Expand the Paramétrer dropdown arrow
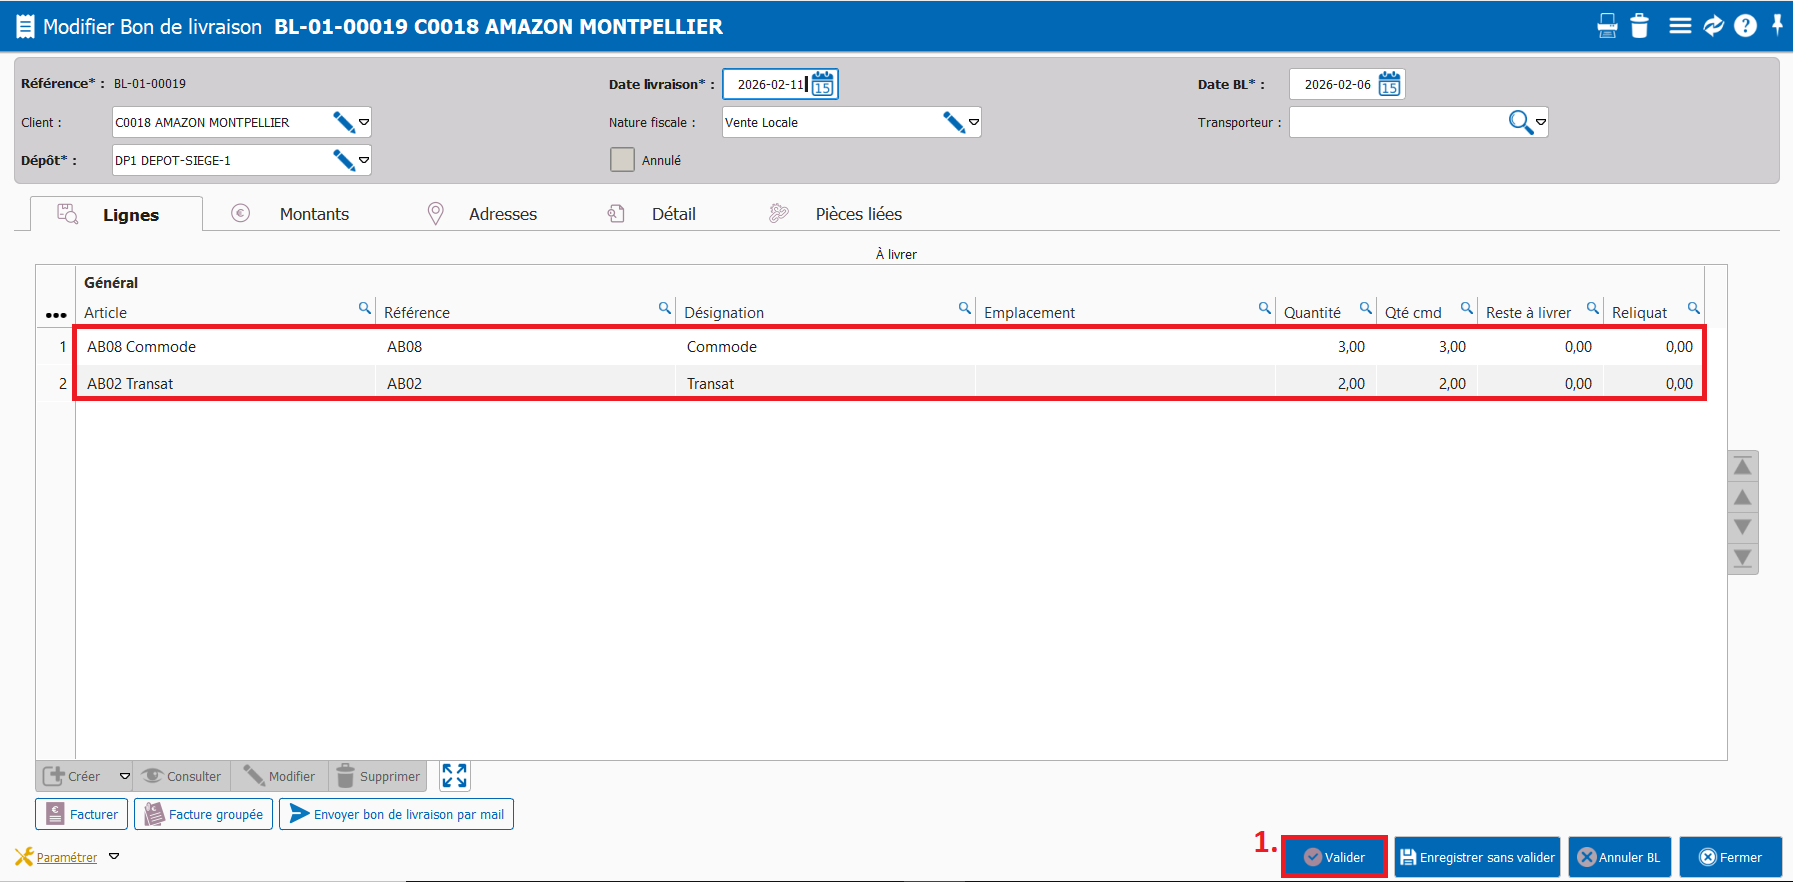 click(x=114, y=857)
